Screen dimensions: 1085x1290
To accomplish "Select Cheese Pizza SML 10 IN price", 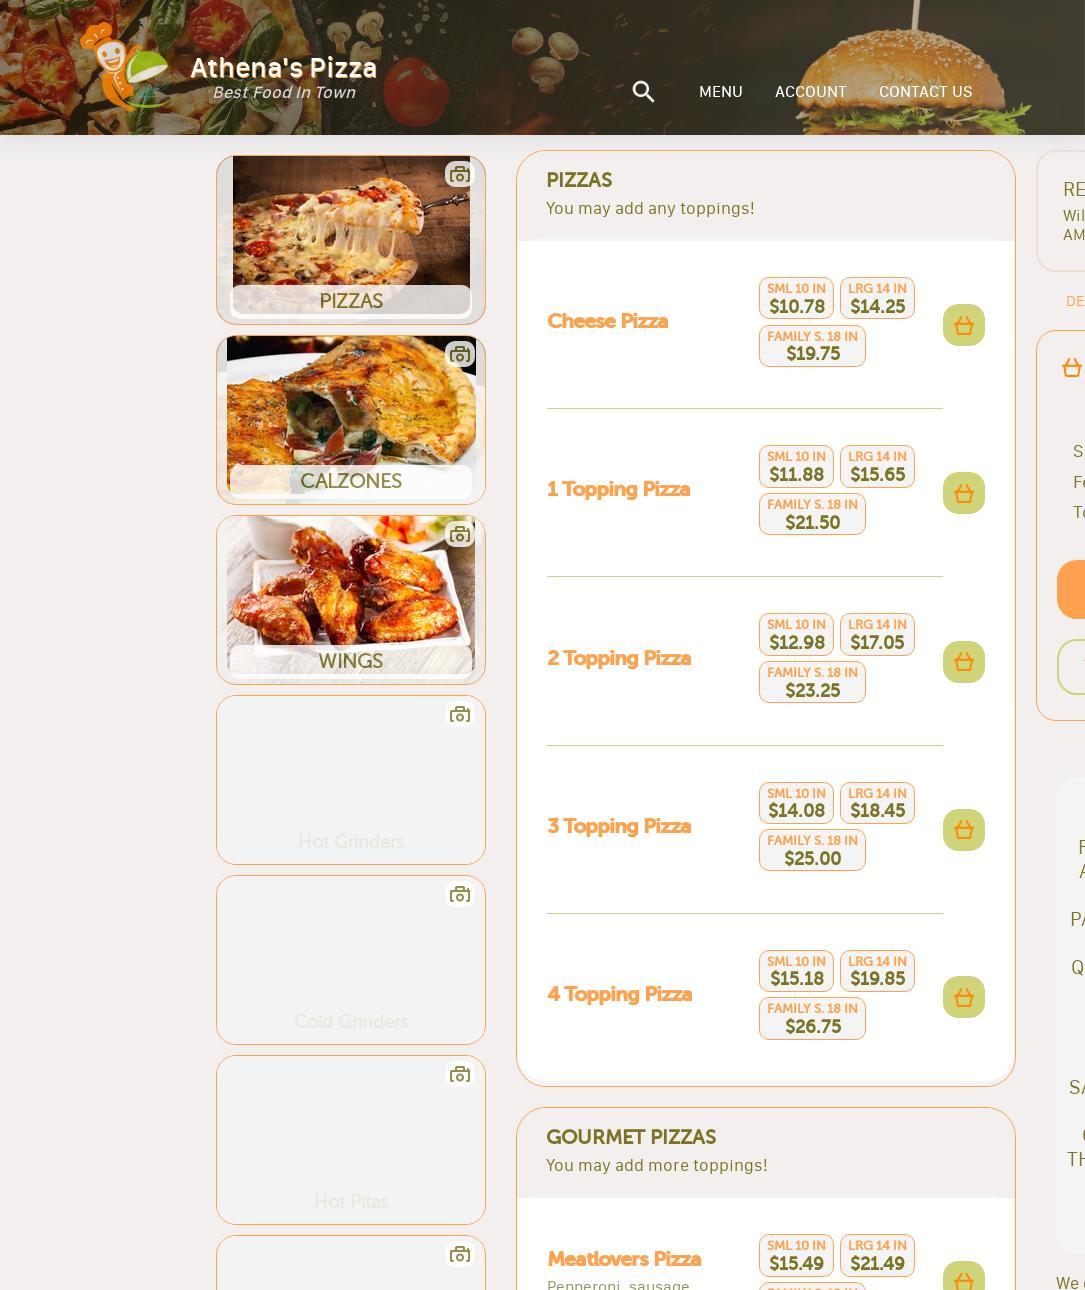I will (796, 298).
